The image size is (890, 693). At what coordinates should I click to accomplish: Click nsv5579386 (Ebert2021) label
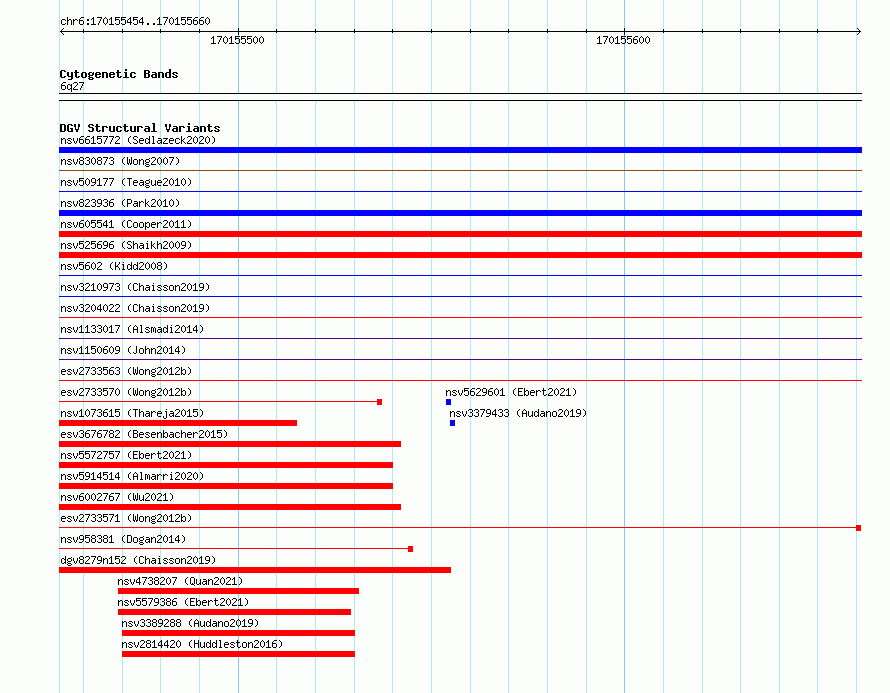(x=183, y=602)
